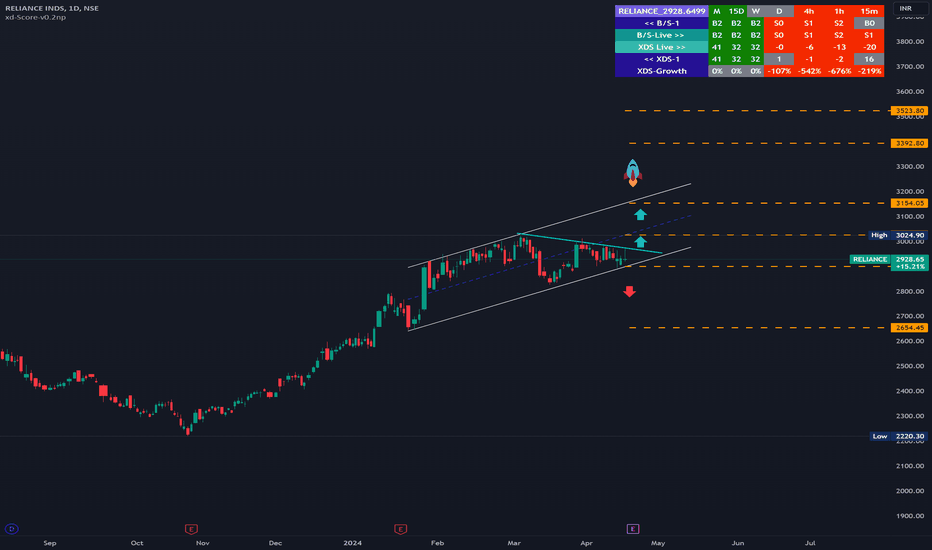Click the May label on the time axis
932x550 pixels.
(657, 543)
